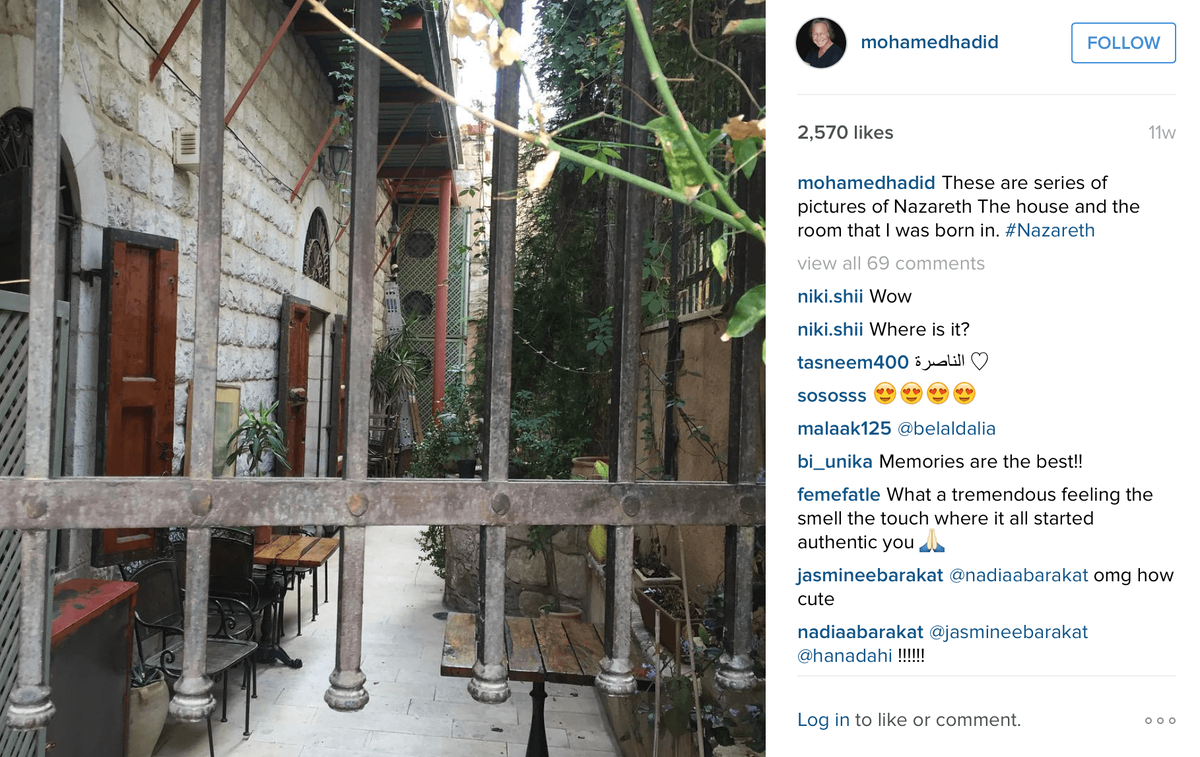
Task: Expand view all 69 comments
Action: coord(891,263)
